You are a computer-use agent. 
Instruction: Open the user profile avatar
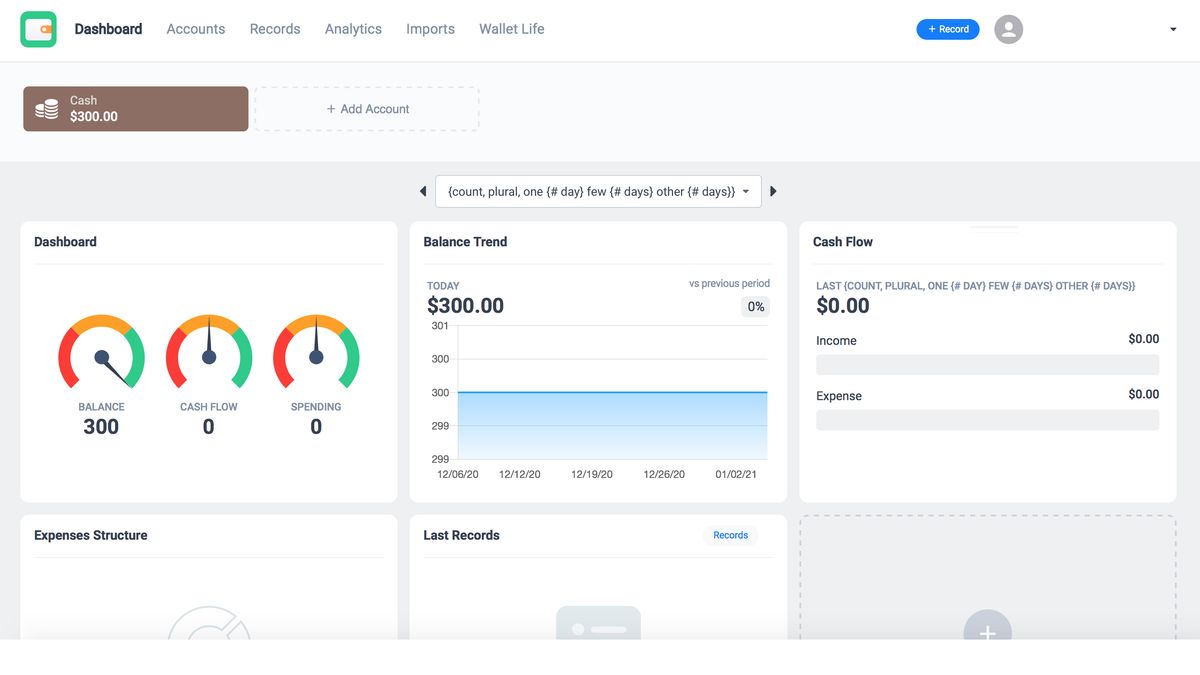pos(1008,29)
